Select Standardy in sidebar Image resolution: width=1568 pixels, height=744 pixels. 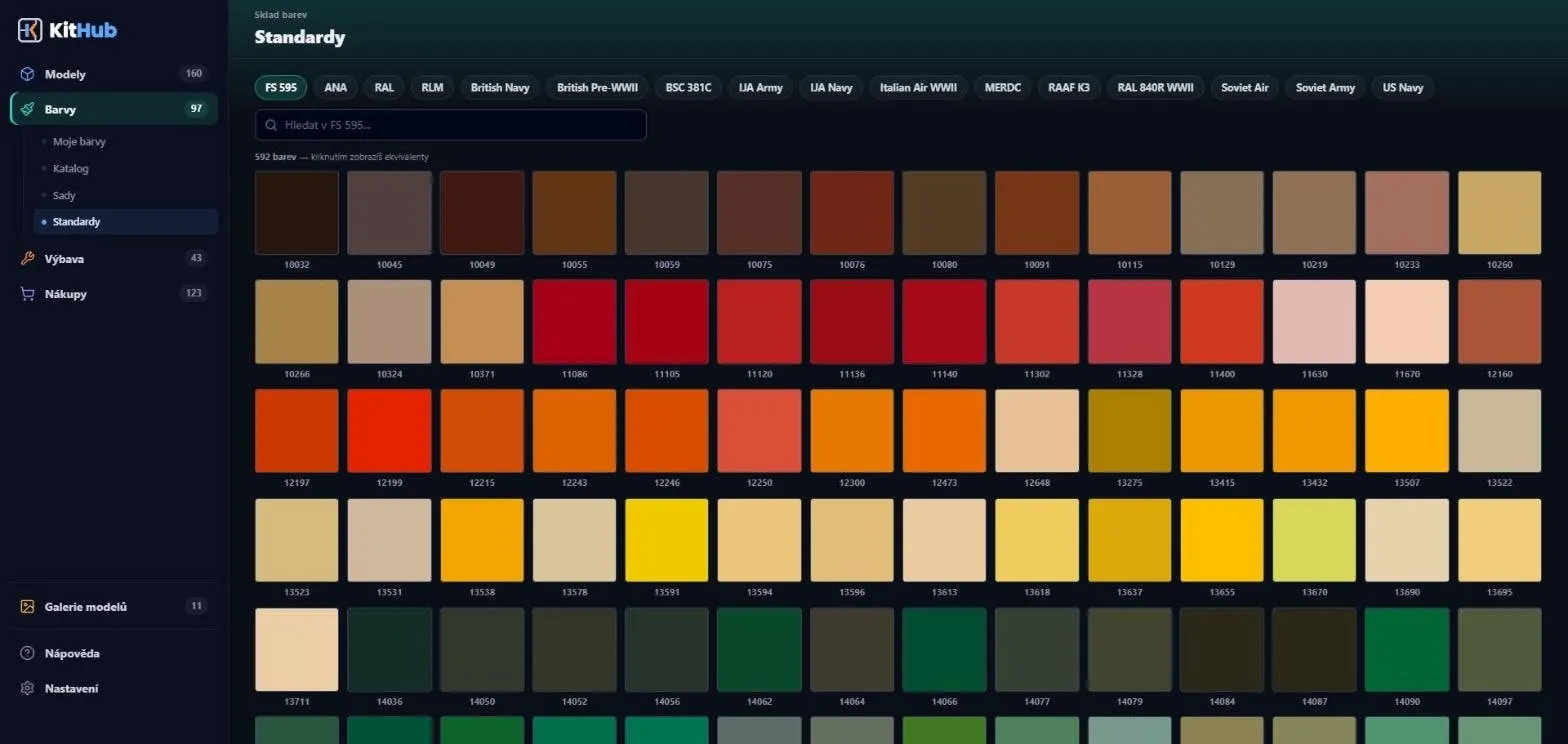coord(126,222)
